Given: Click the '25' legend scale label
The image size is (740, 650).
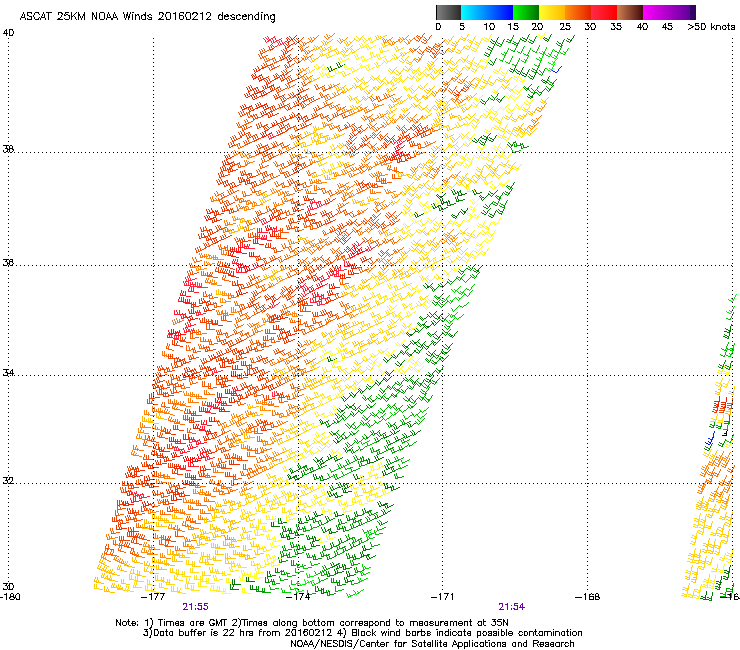Looking at the screenshot, I should pyautogui.click(x=565, y=26).
